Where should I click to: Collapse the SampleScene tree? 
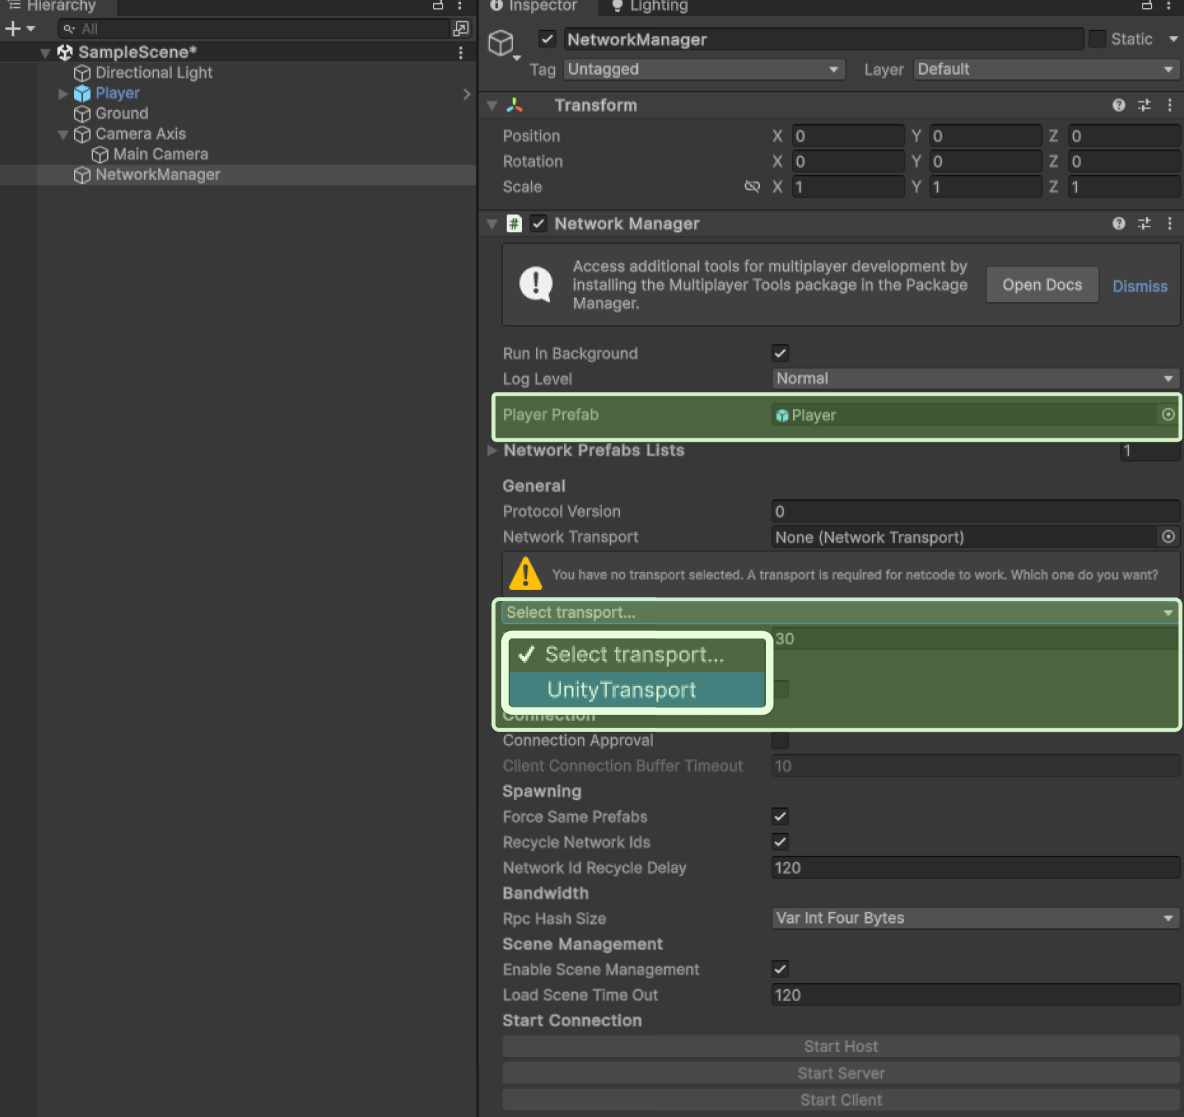pos(45,53)
